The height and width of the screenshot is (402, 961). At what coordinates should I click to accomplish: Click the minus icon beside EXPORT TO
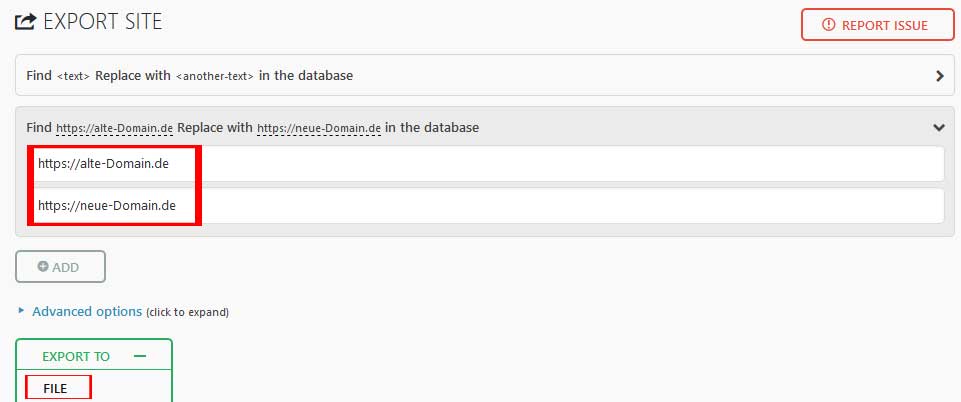pos(140,356)
